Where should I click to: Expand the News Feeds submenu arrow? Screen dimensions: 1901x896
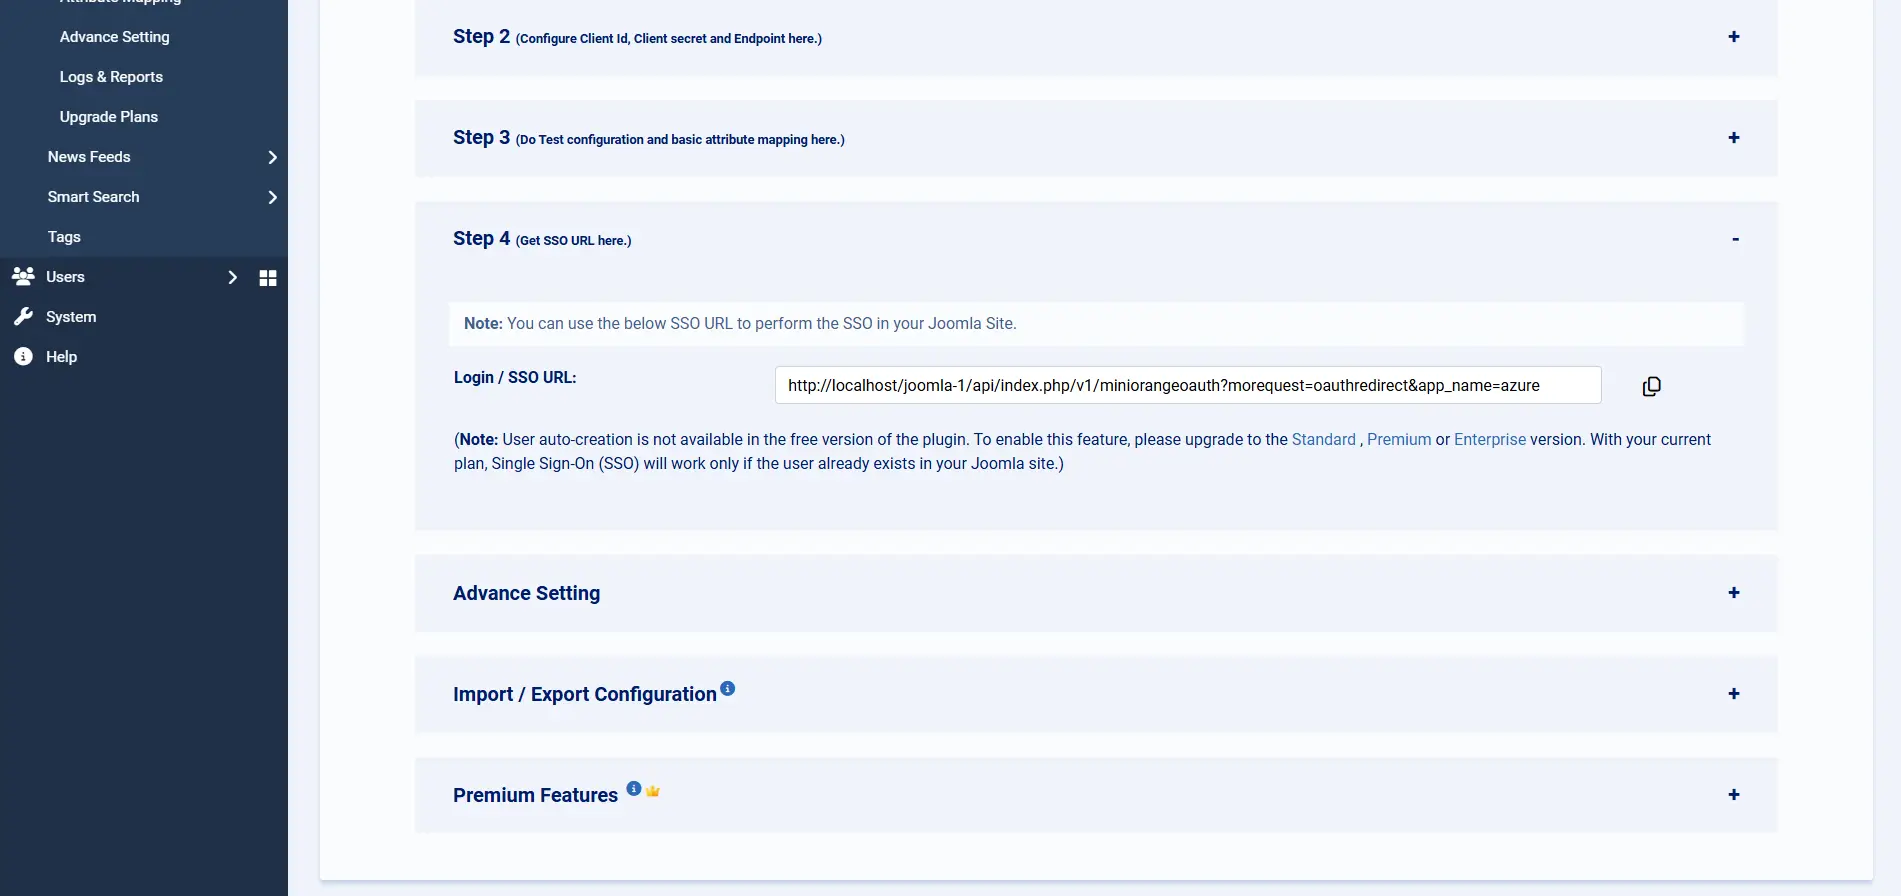point(272,157)
